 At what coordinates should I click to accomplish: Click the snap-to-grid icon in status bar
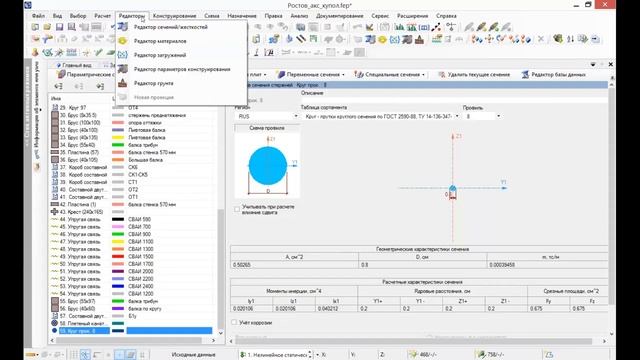pyautogui.click(x=85, y=355)
